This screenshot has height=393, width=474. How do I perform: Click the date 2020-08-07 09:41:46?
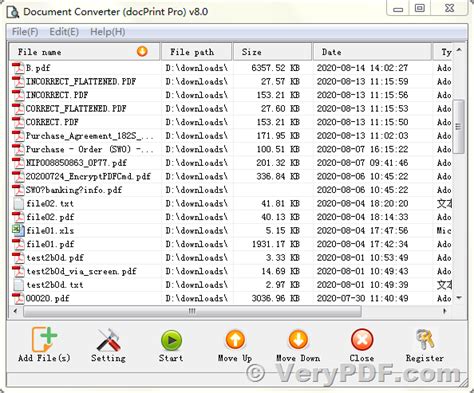tap(362, 163)
